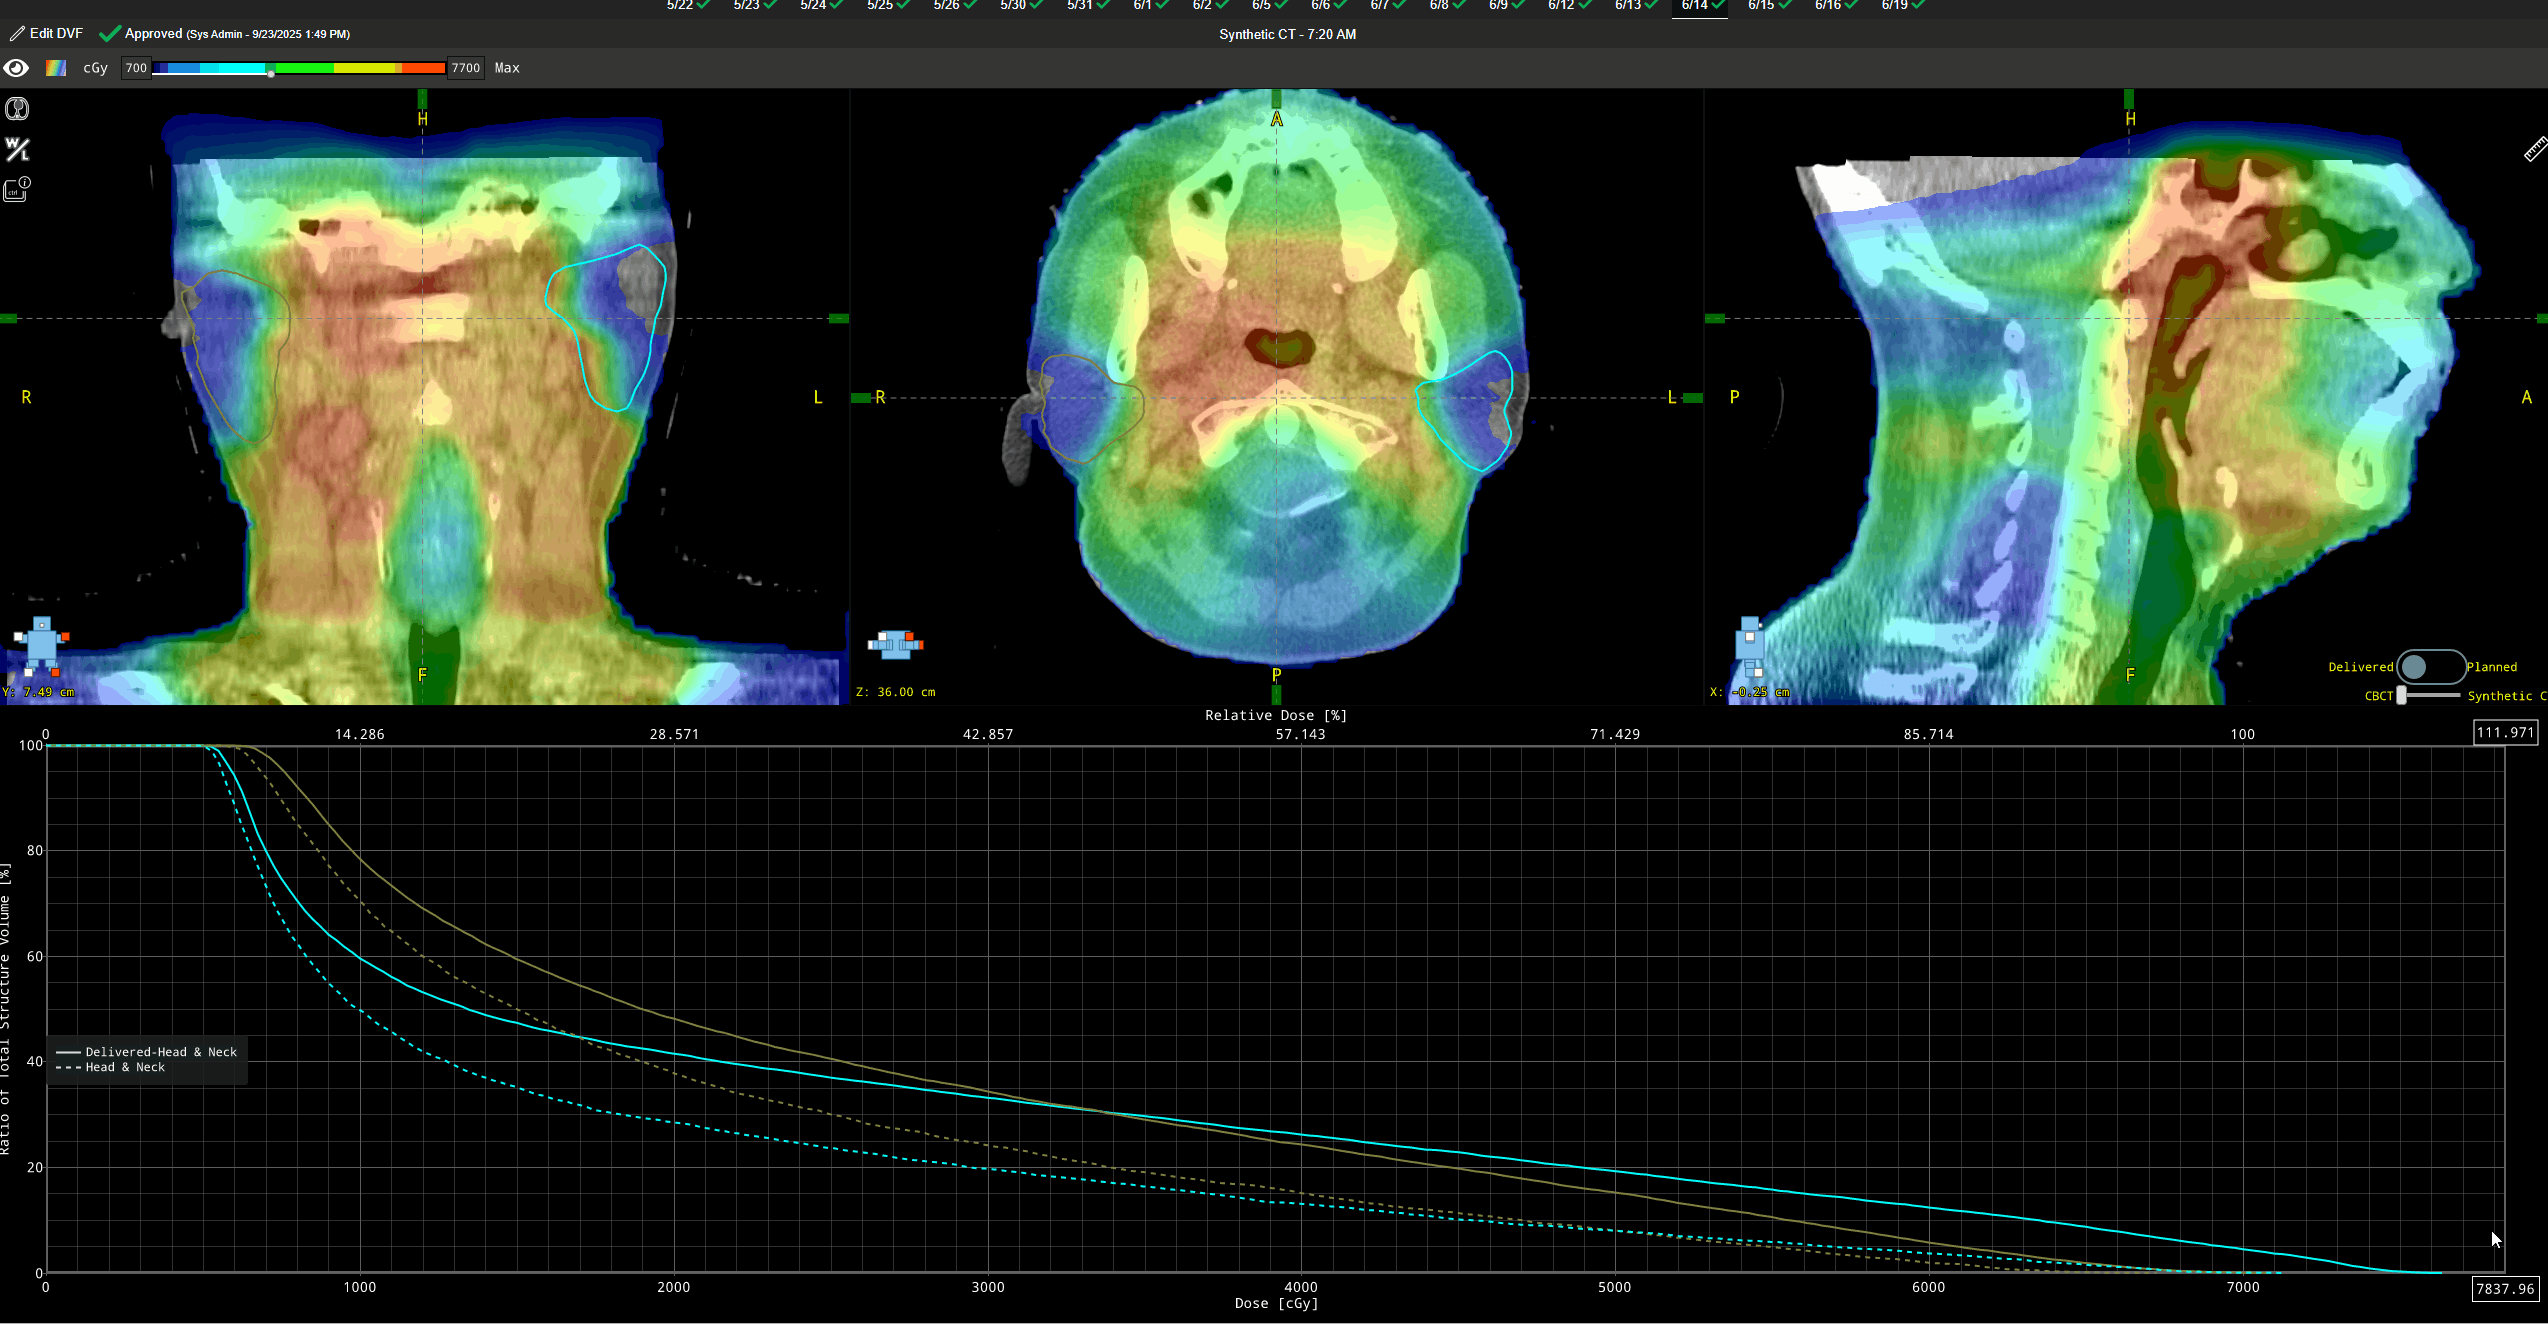Image resolution: width=2548 pixels, height=1324 pixels.
Task: Click the structure contours display icon
Action: pos(17,109)
